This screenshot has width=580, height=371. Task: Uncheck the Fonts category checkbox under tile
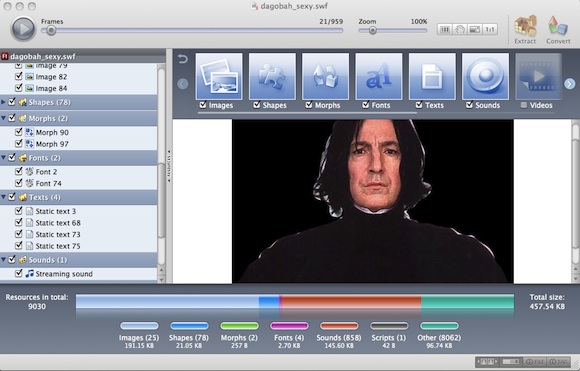click(x=366, y=105)
